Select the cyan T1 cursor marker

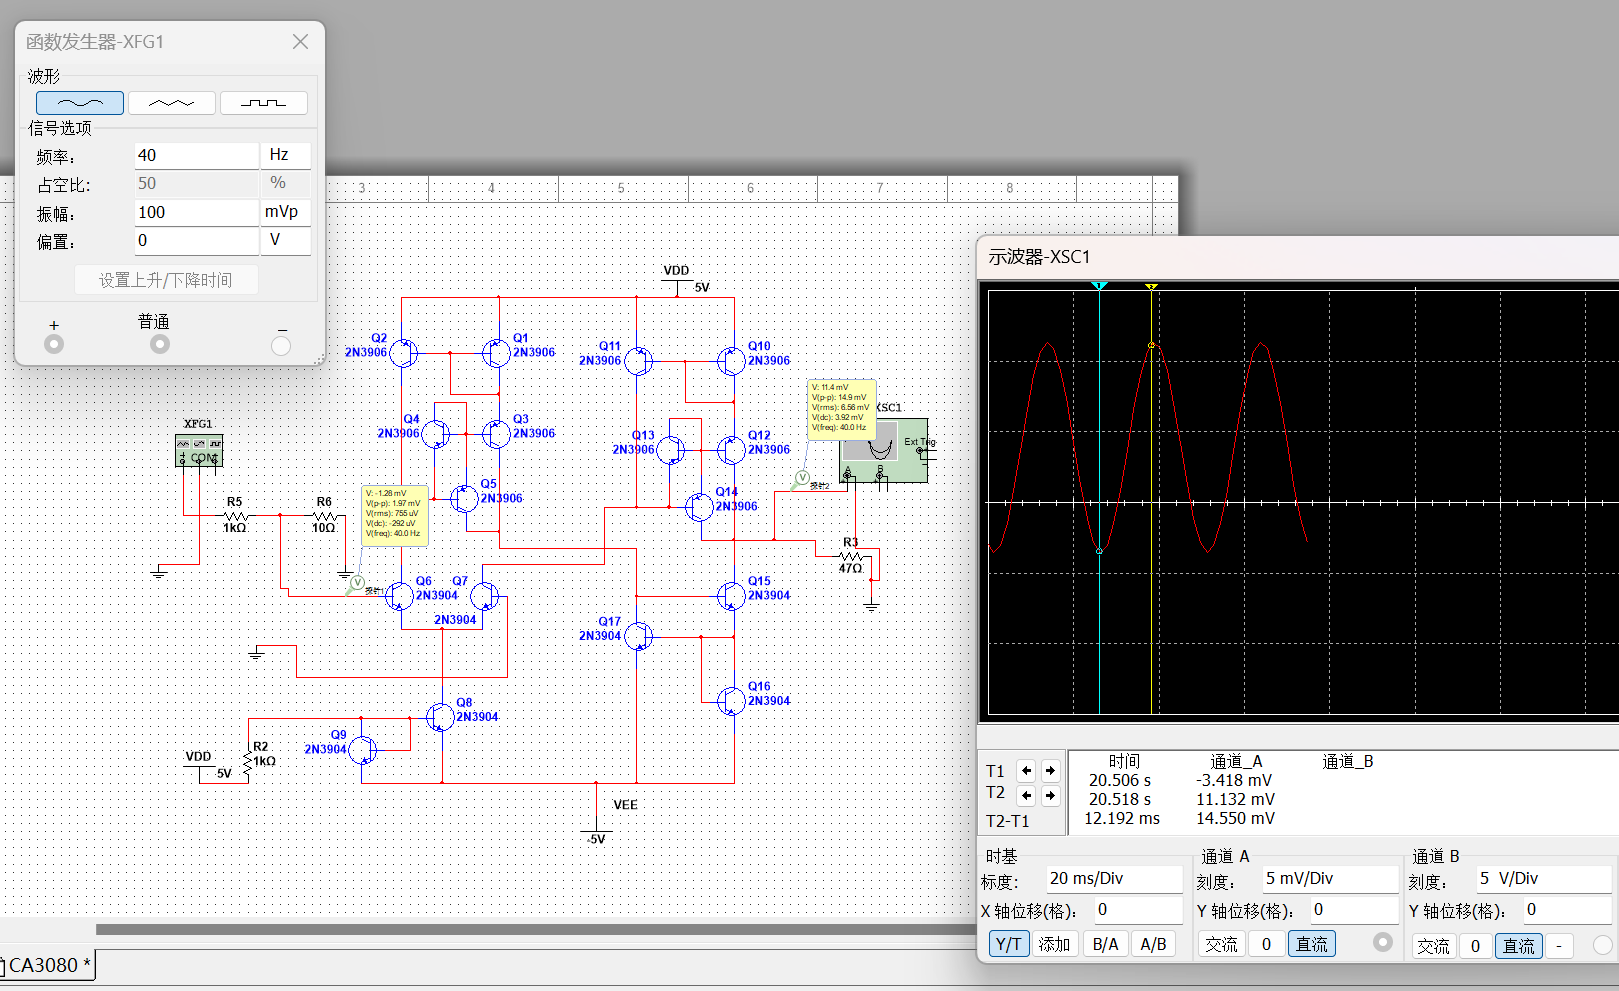1099,286
